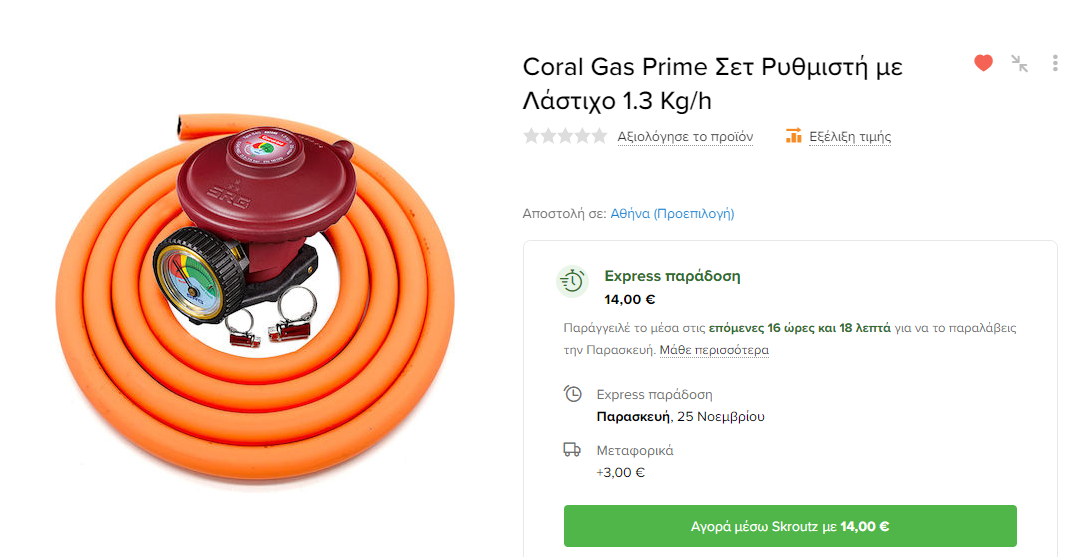
Task: Change shipping location Αθήνα (Προεπιλογή)
Action: [x=672, y=214]
